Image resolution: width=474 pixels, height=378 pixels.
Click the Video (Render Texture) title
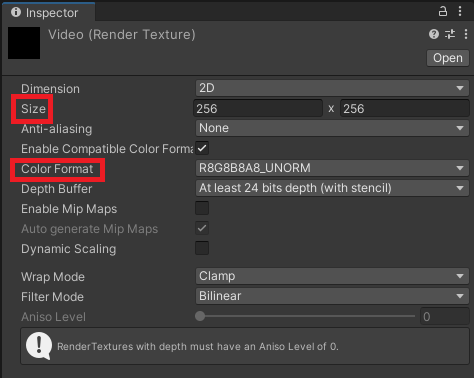pos(122,35)
